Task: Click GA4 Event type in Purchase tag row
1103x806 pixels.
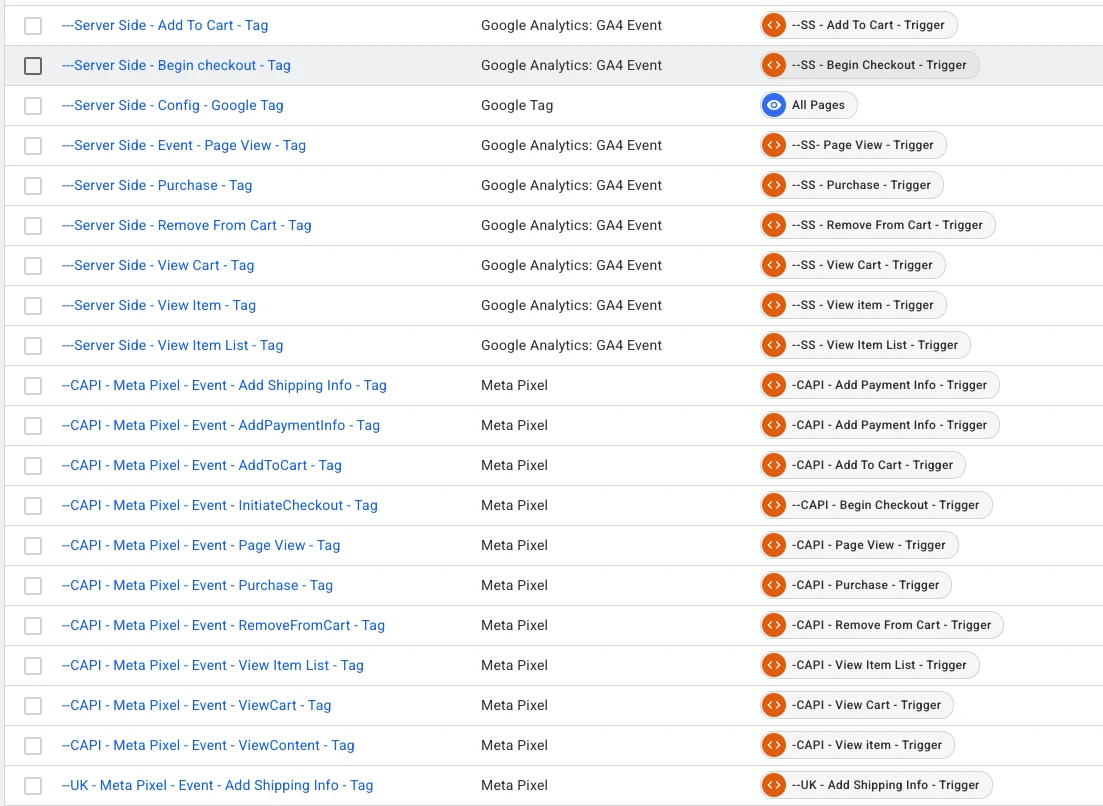Action: pyautogui.click(x=571, y=186)
